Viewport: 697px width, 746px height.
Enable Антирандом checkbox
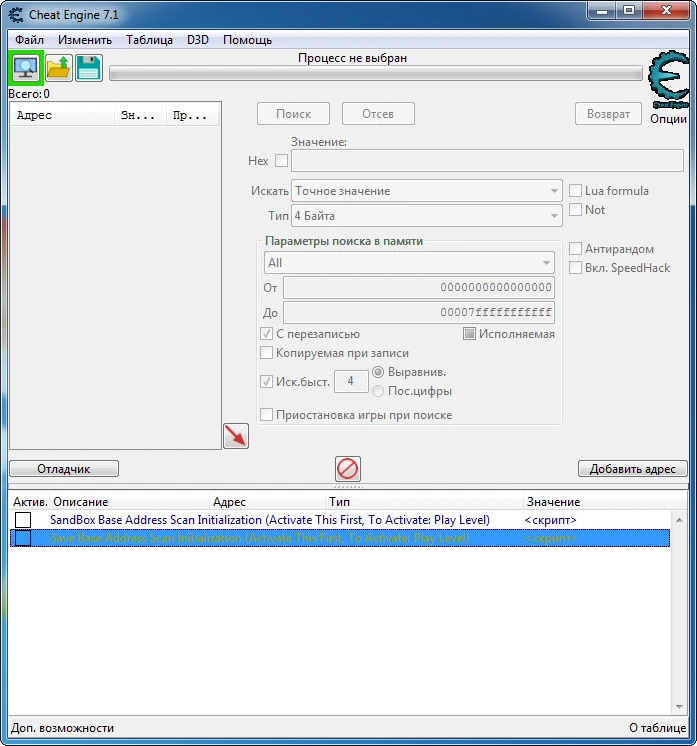coord(575,249)
